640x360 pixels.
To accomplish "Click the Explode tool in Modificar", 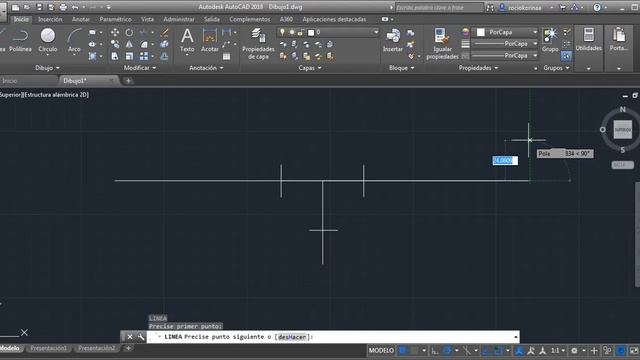I will (164, 44).
